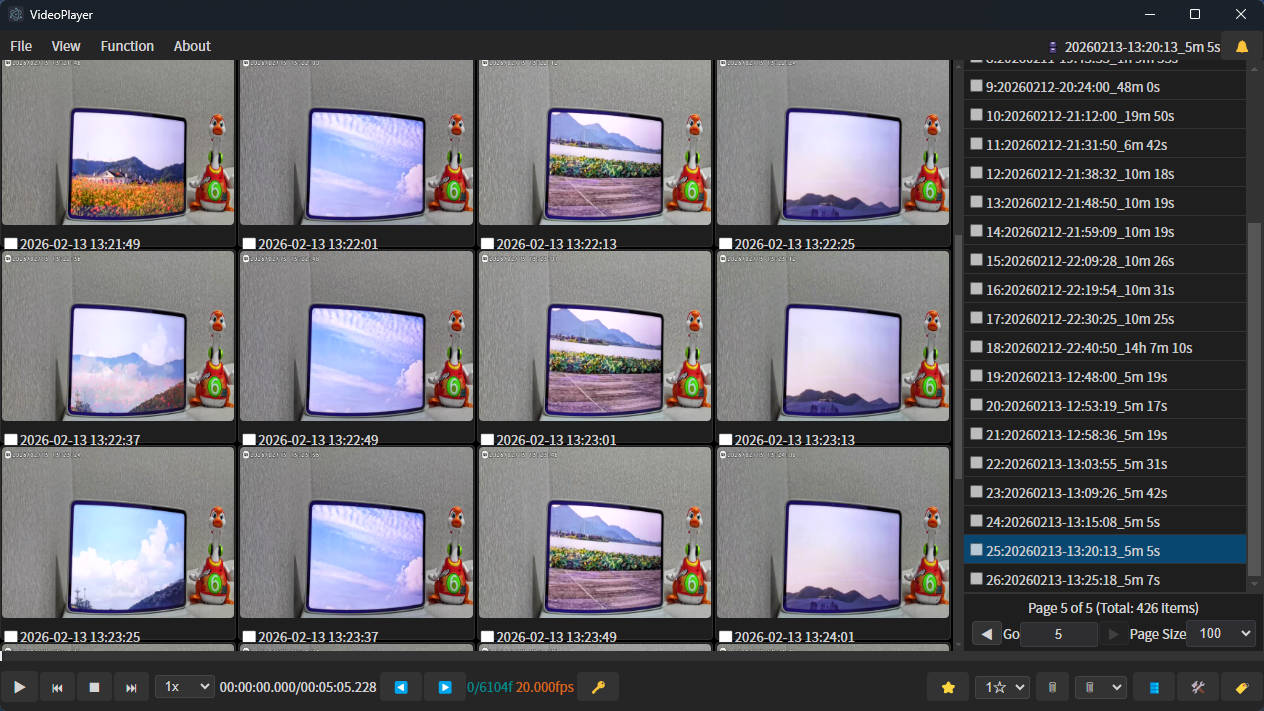Screen dimensions: 1264x711
Task: Jump to the previous video
Action: (57, 687)
